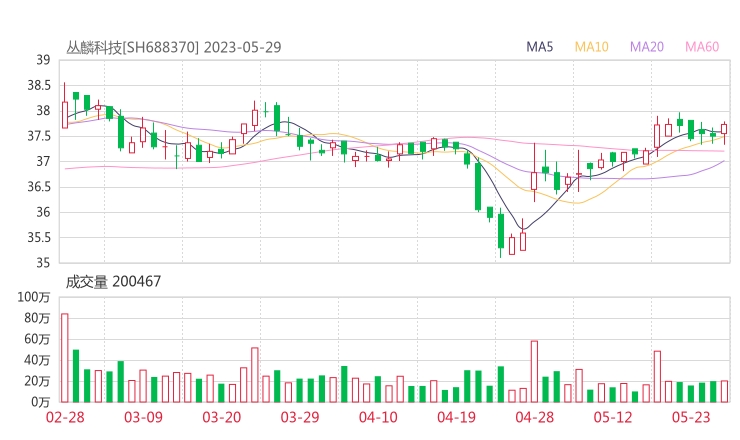740x440 pixels.
Task: Click the 03-20 date label
Action: (x=222, y=417)
